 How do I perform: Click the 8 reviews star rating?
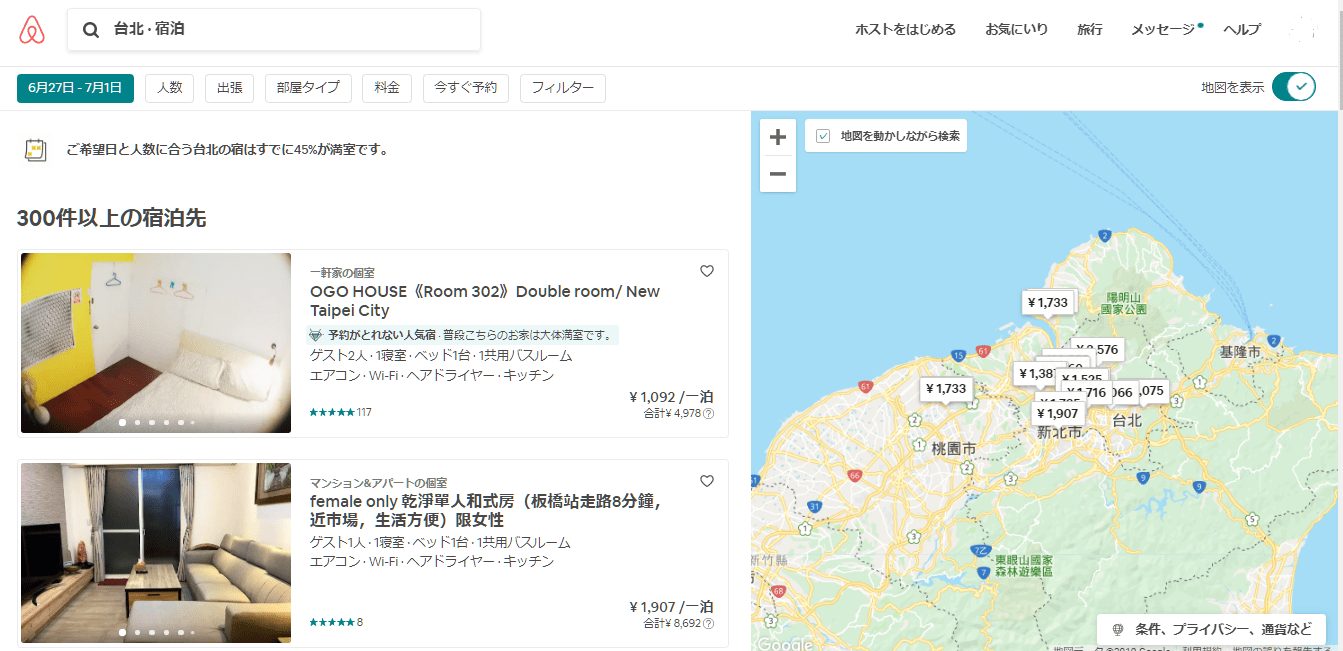pyautogui.click(x=336, y=622)
